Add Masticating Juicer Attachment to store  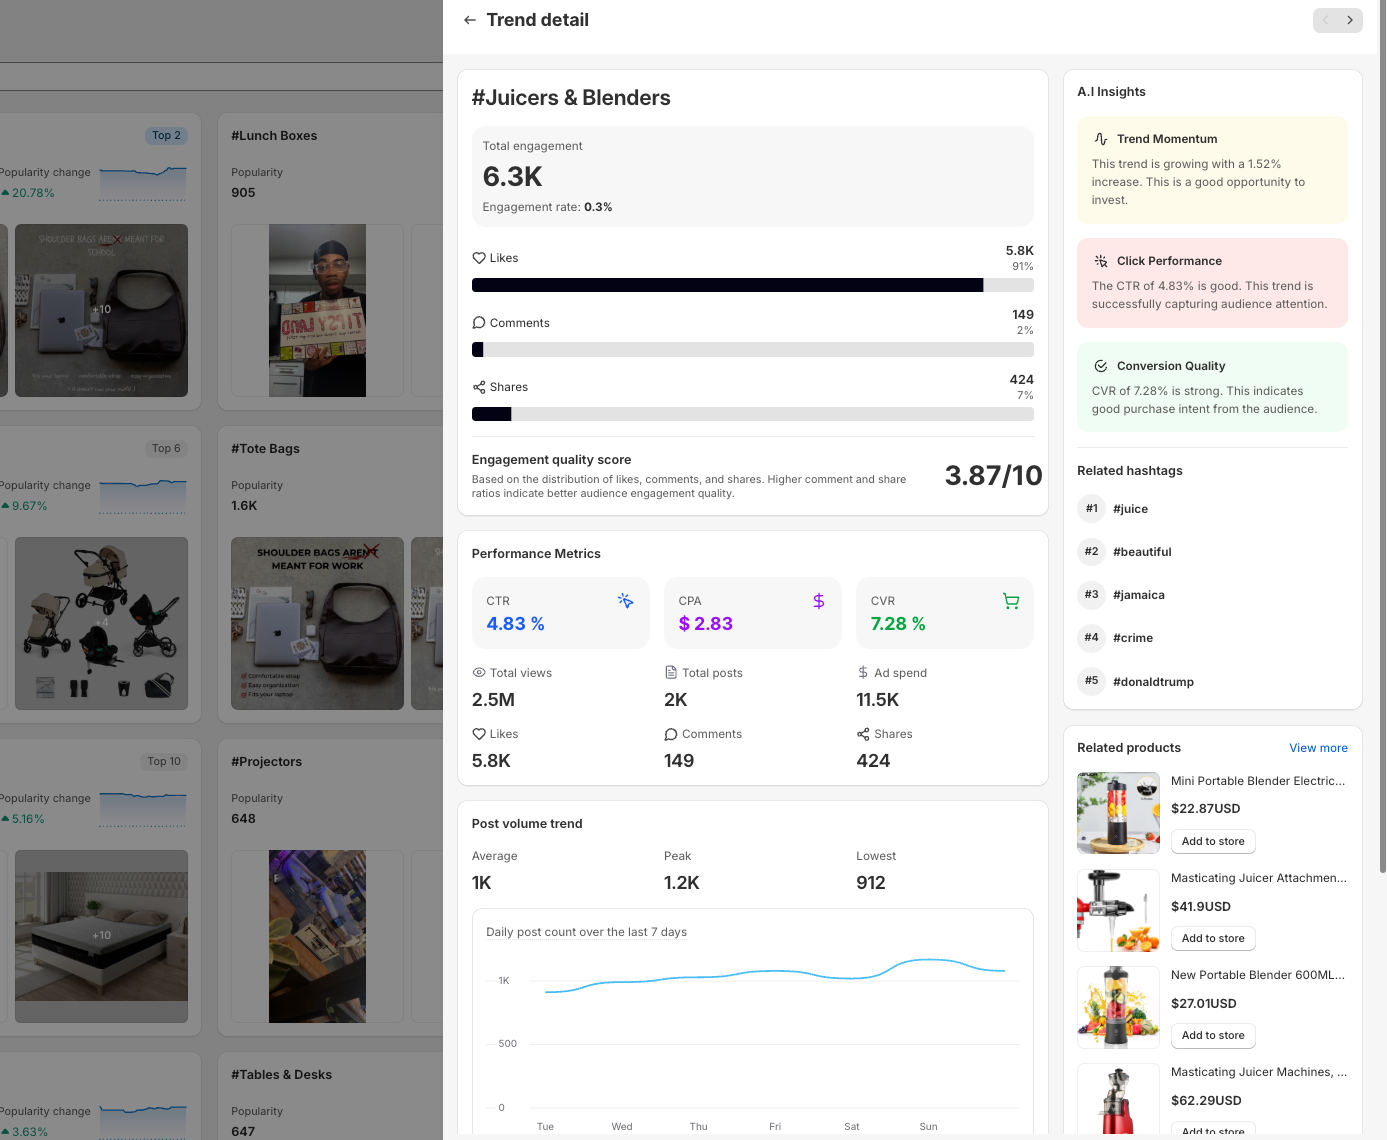coord(1213,939)
